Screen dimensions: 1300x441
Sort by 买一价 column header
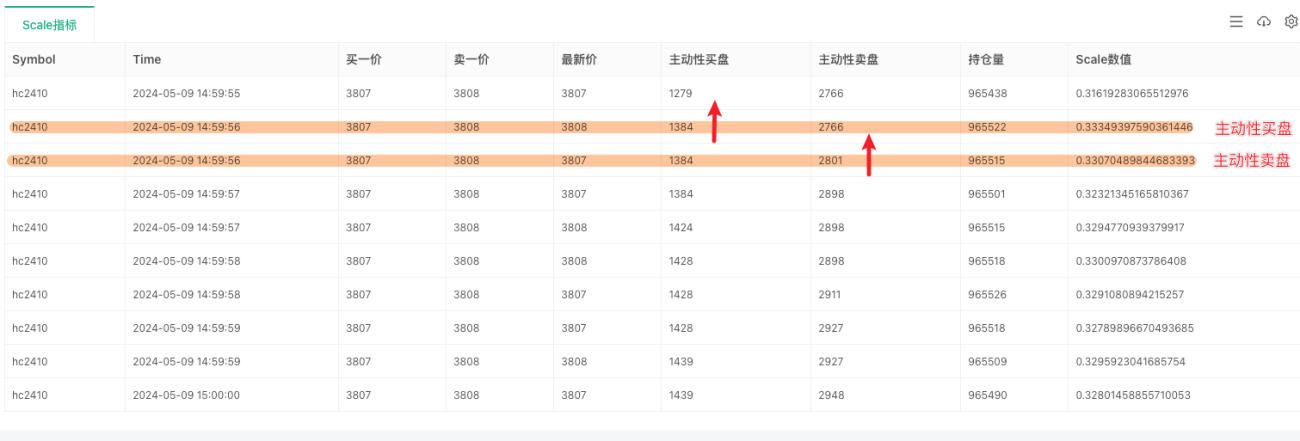(x=364, y=60)
